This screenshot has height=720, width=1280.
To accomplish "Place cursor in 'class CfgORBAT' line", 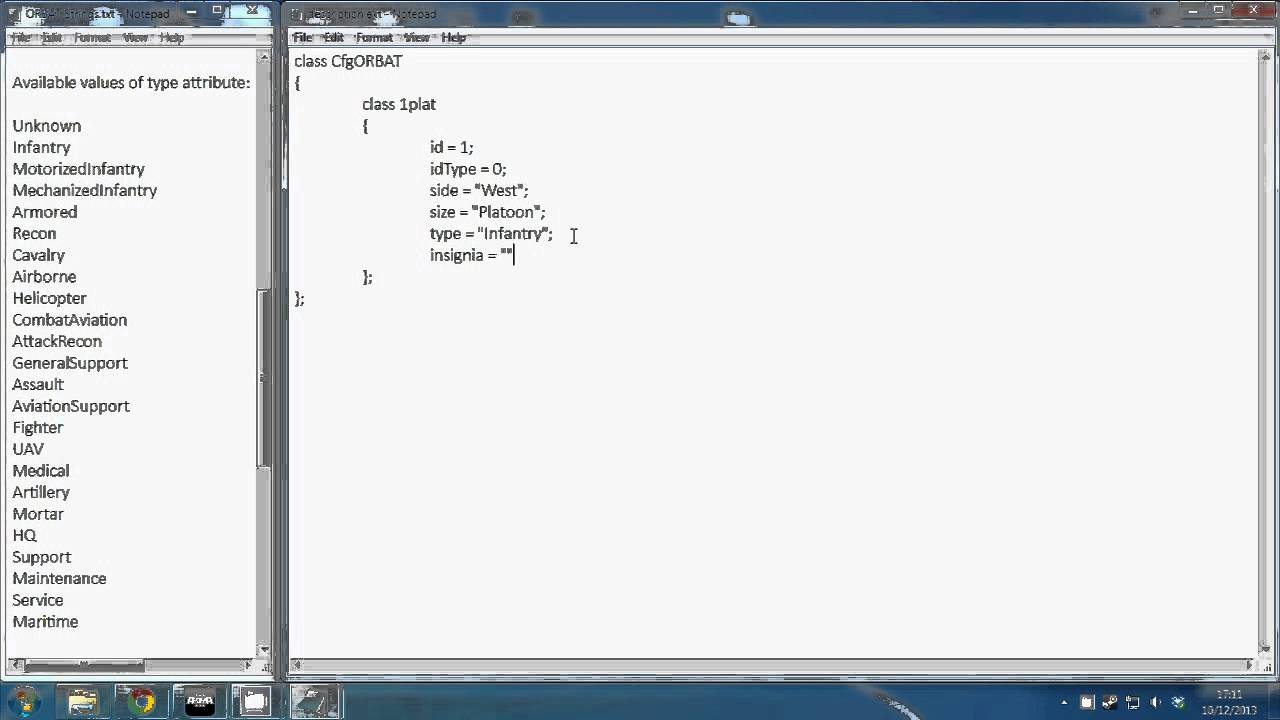I will click(348, 61).
